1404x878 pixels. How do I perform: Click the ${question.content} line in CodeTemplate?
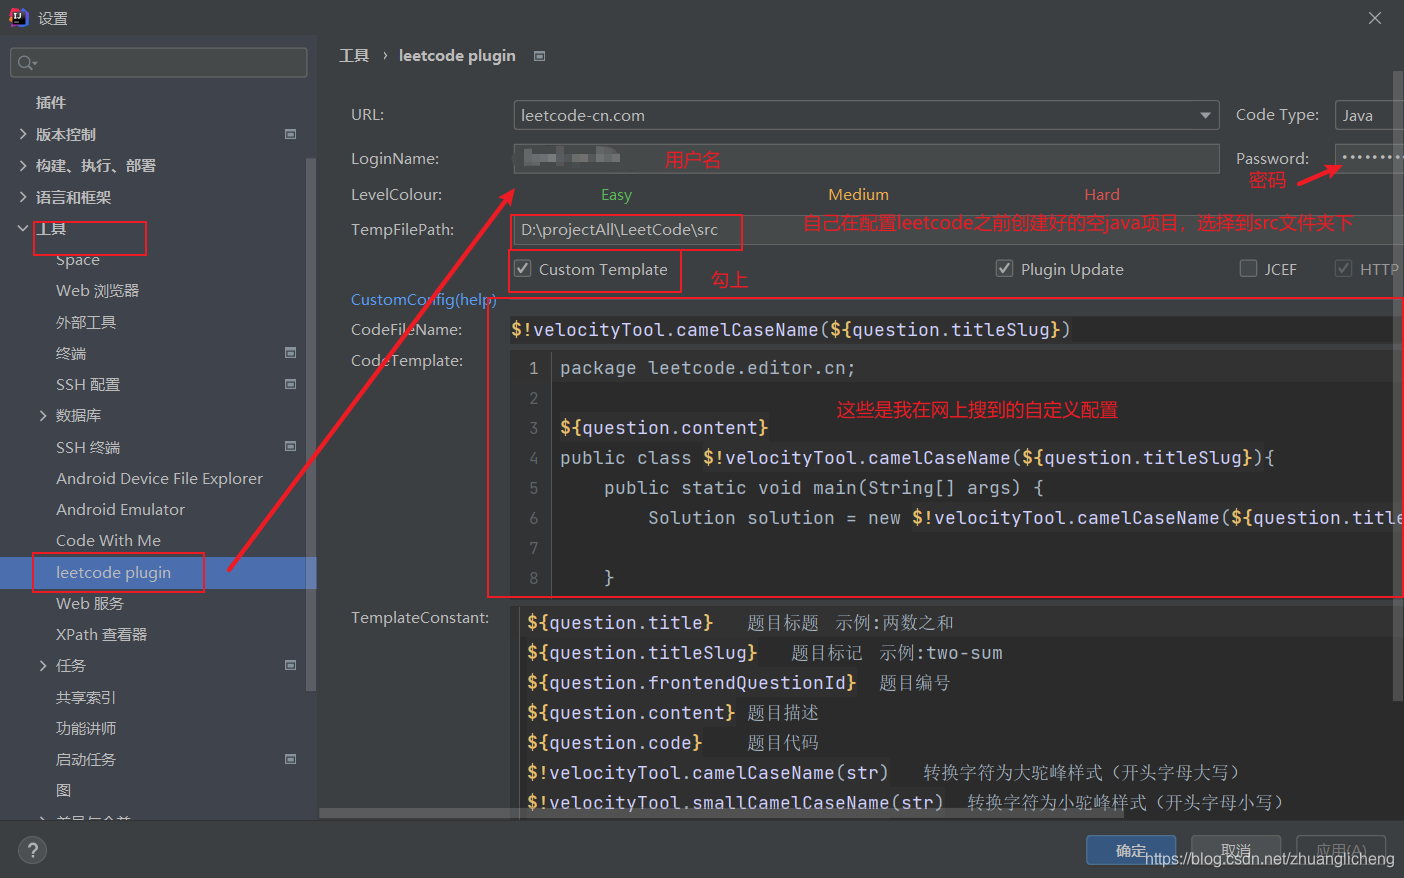[664, 428]
